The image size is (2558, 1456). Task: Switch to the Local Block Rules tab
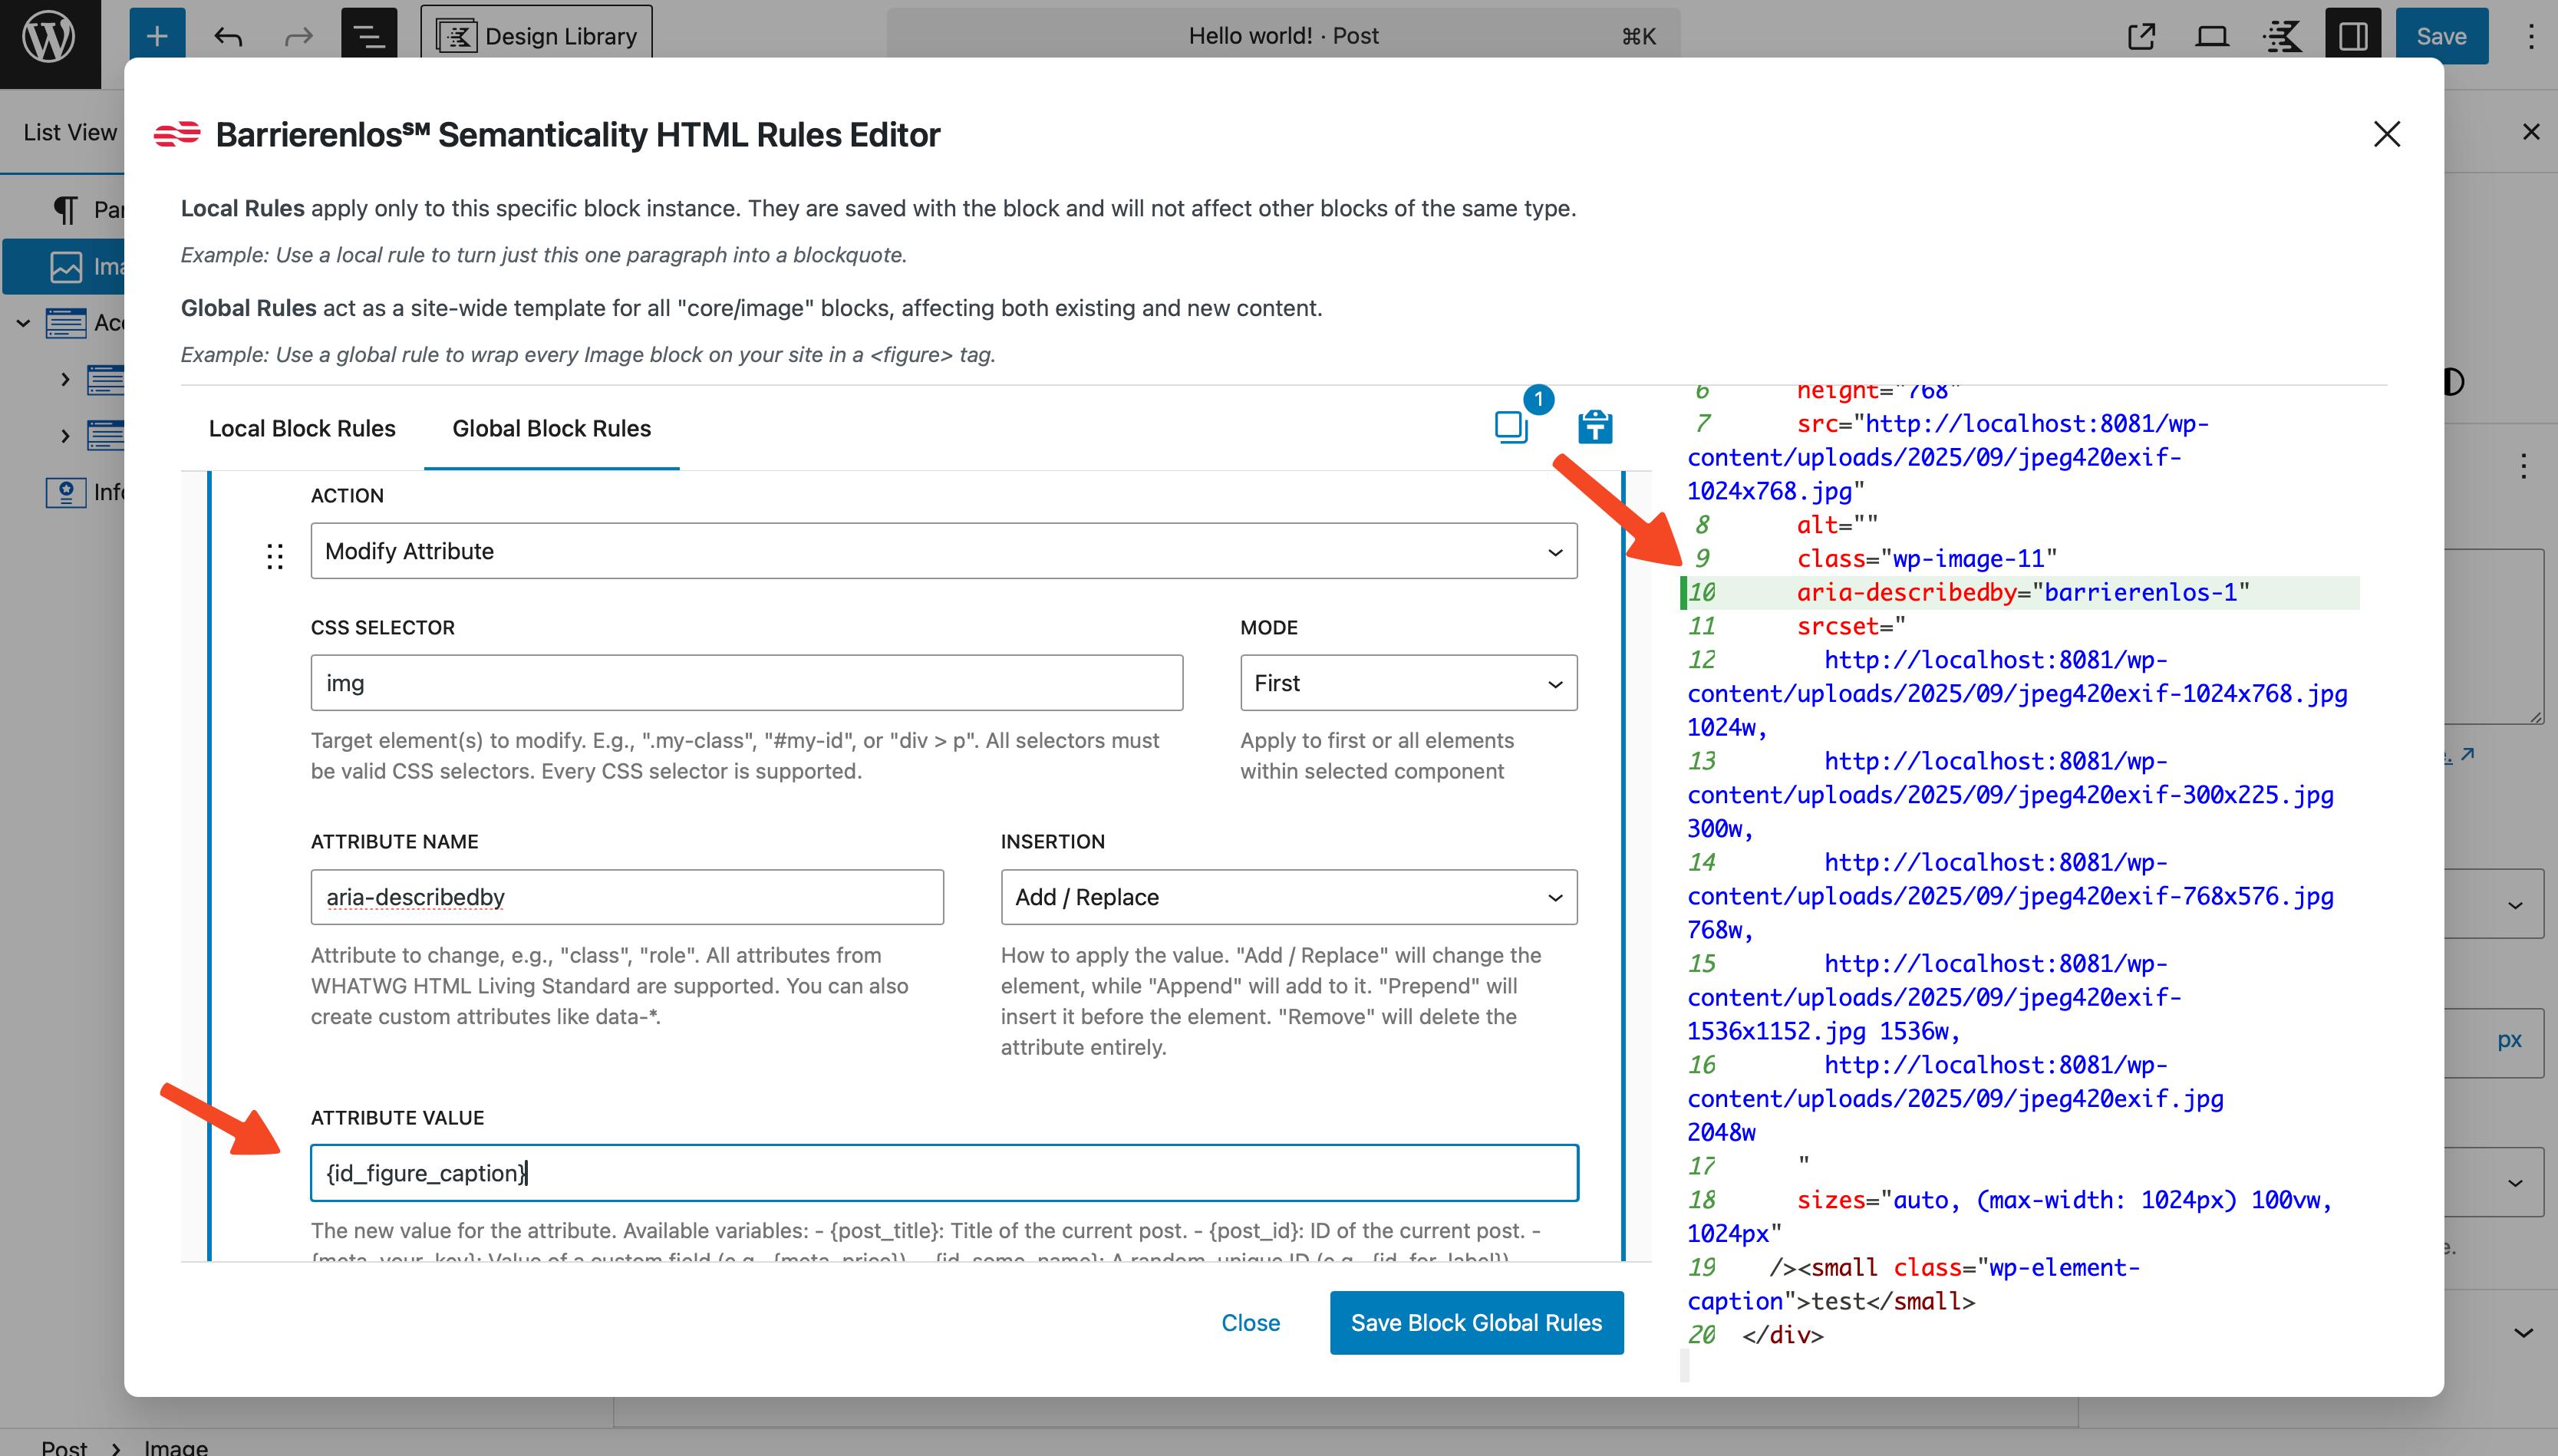pyautogui.click(x=302, y=428)
